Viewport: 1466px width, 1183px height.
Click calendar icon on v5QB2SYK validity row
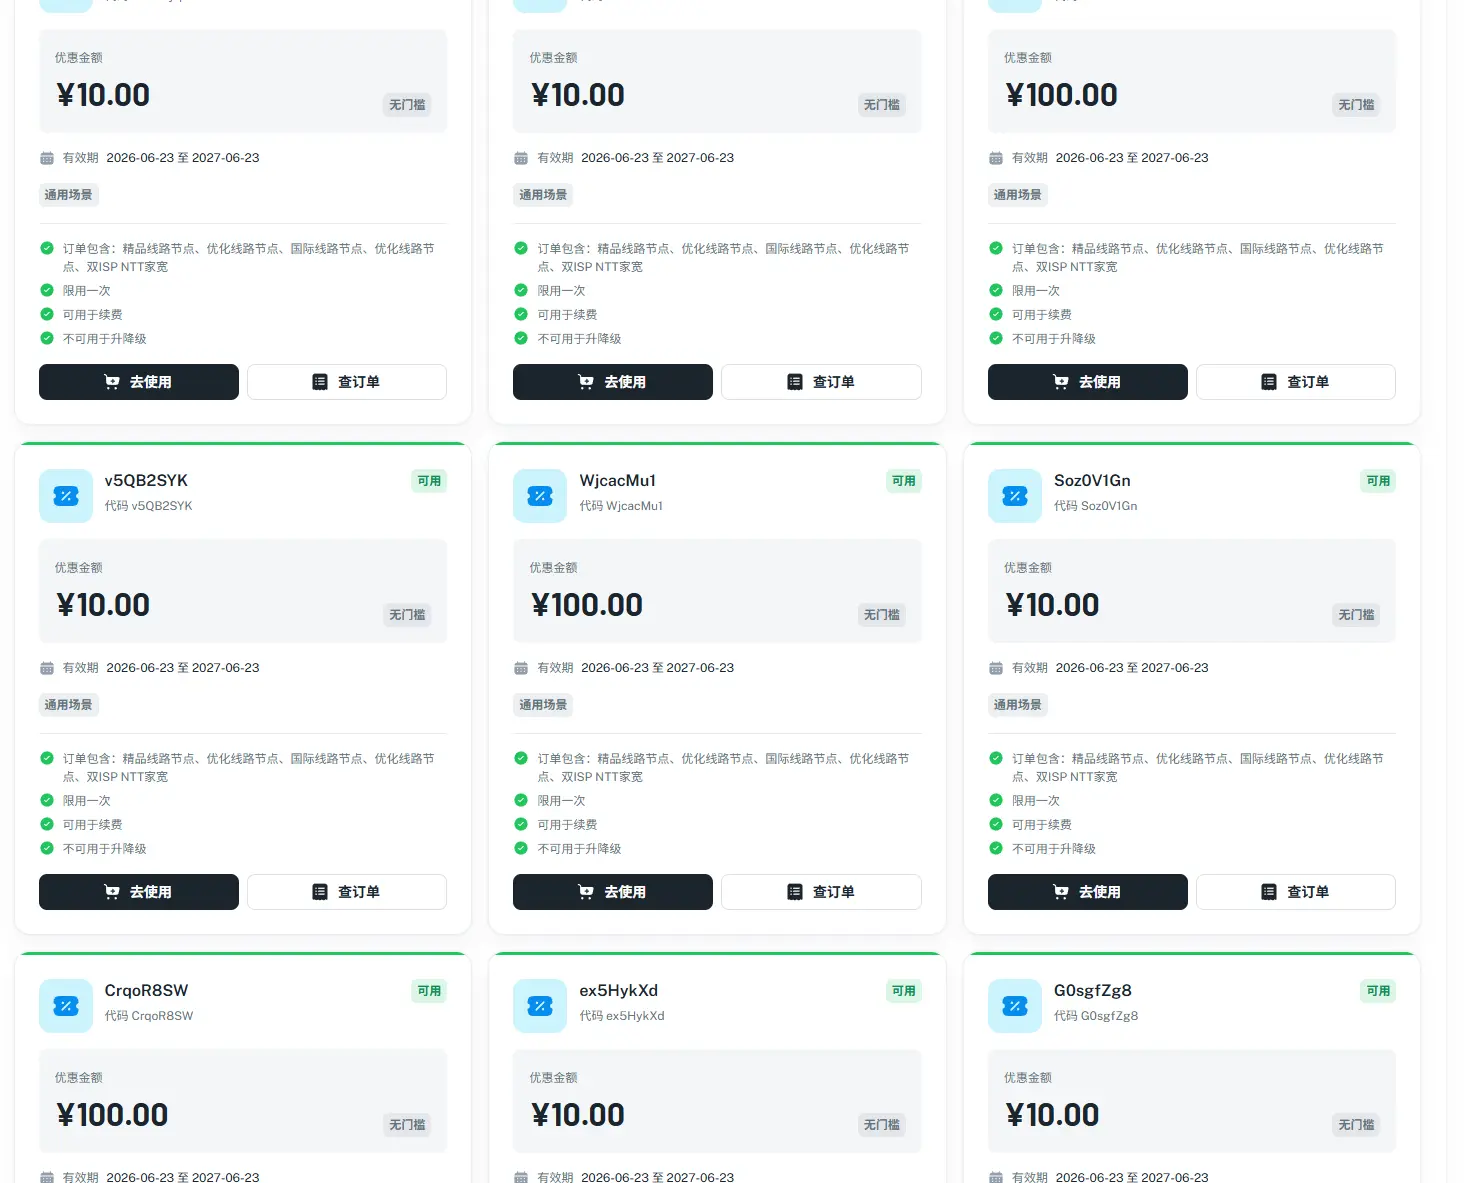tap(47, 668)
